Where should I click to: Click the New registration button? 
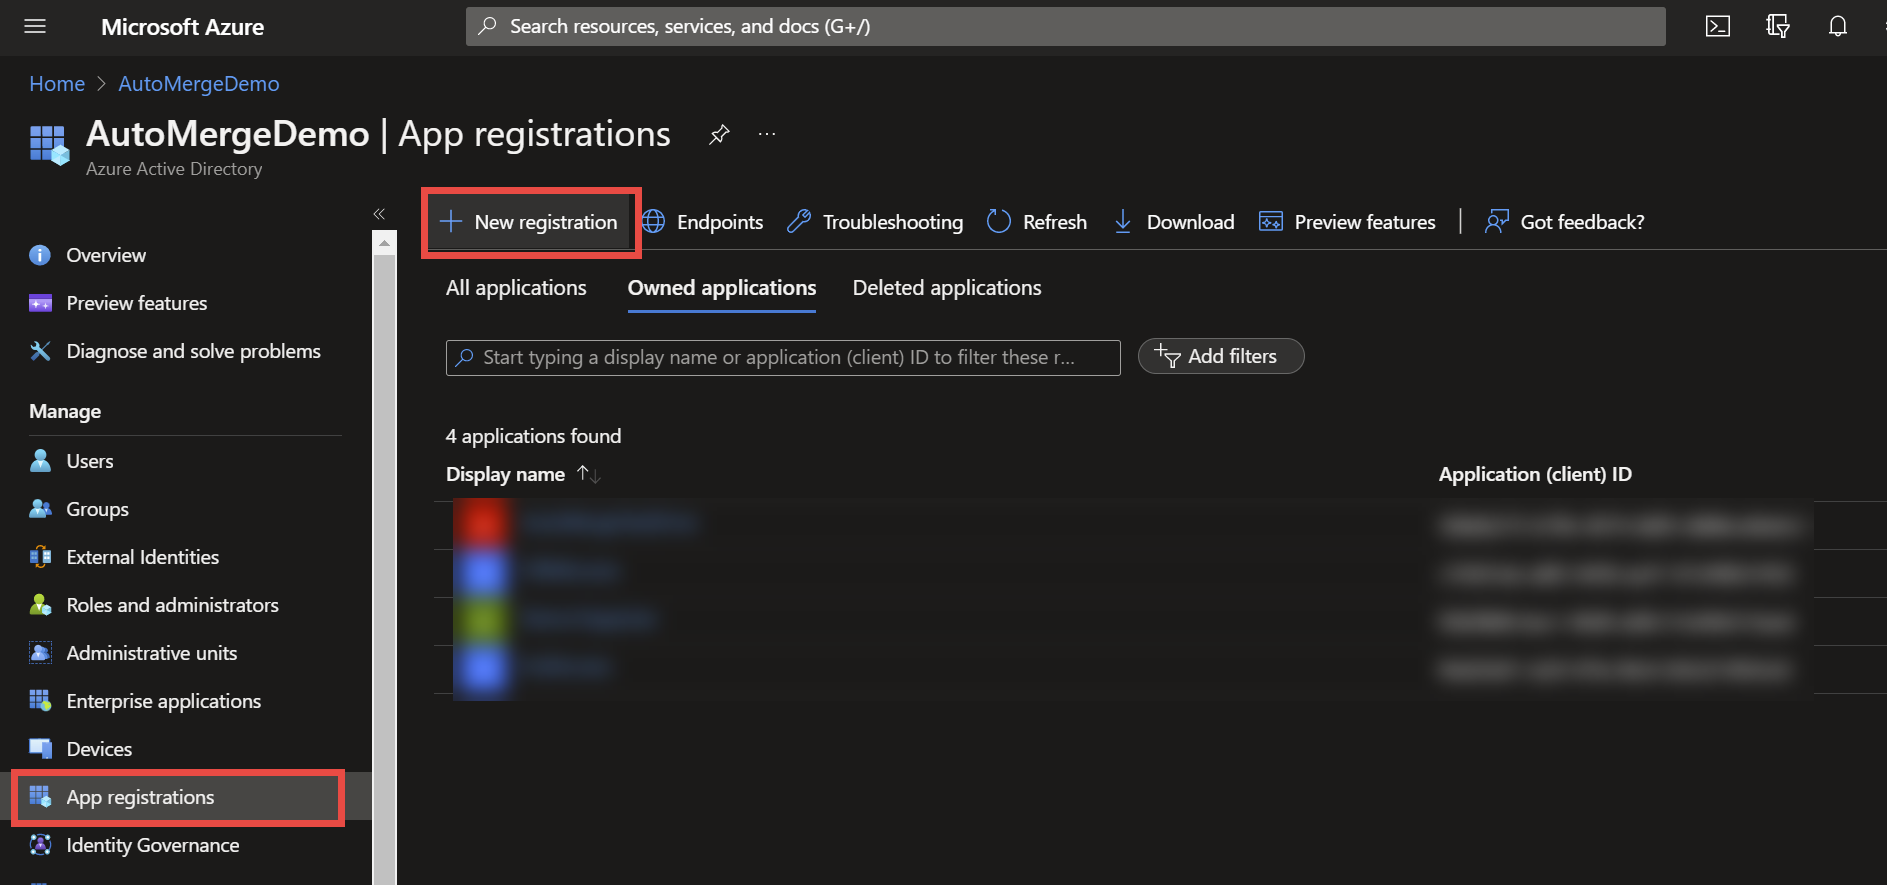pos(529,222)
